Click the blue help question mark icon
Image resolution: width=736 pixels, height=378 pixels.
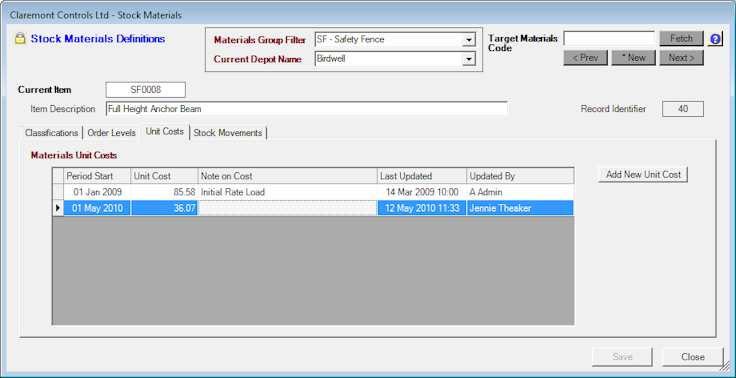click(715, 39)
